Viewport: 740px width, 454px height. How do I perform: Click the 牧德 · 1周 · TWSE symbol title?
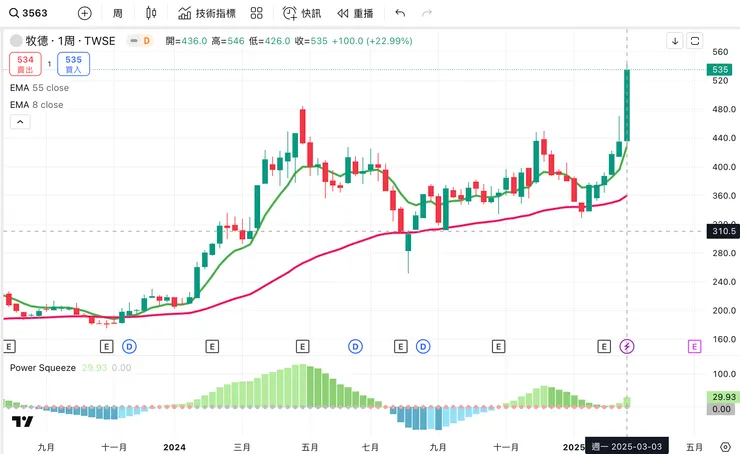[70, 41]
